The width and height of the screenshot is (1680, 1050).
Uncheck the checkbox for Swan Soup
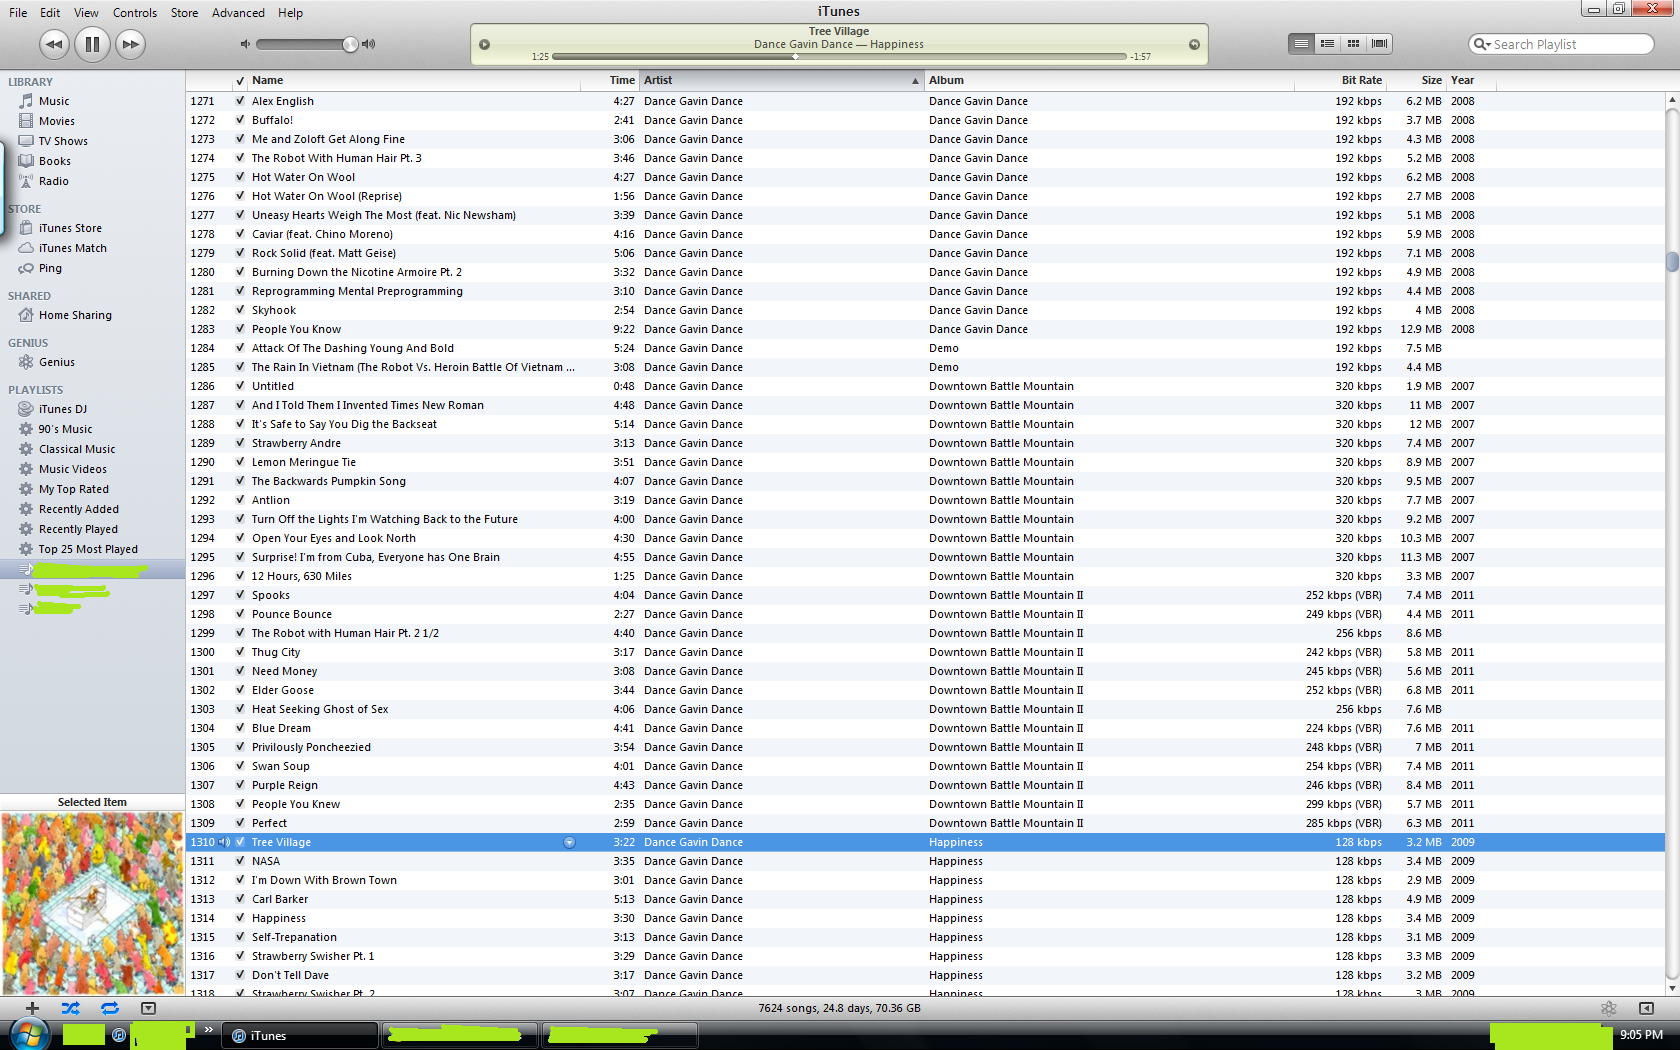point(240,766)
